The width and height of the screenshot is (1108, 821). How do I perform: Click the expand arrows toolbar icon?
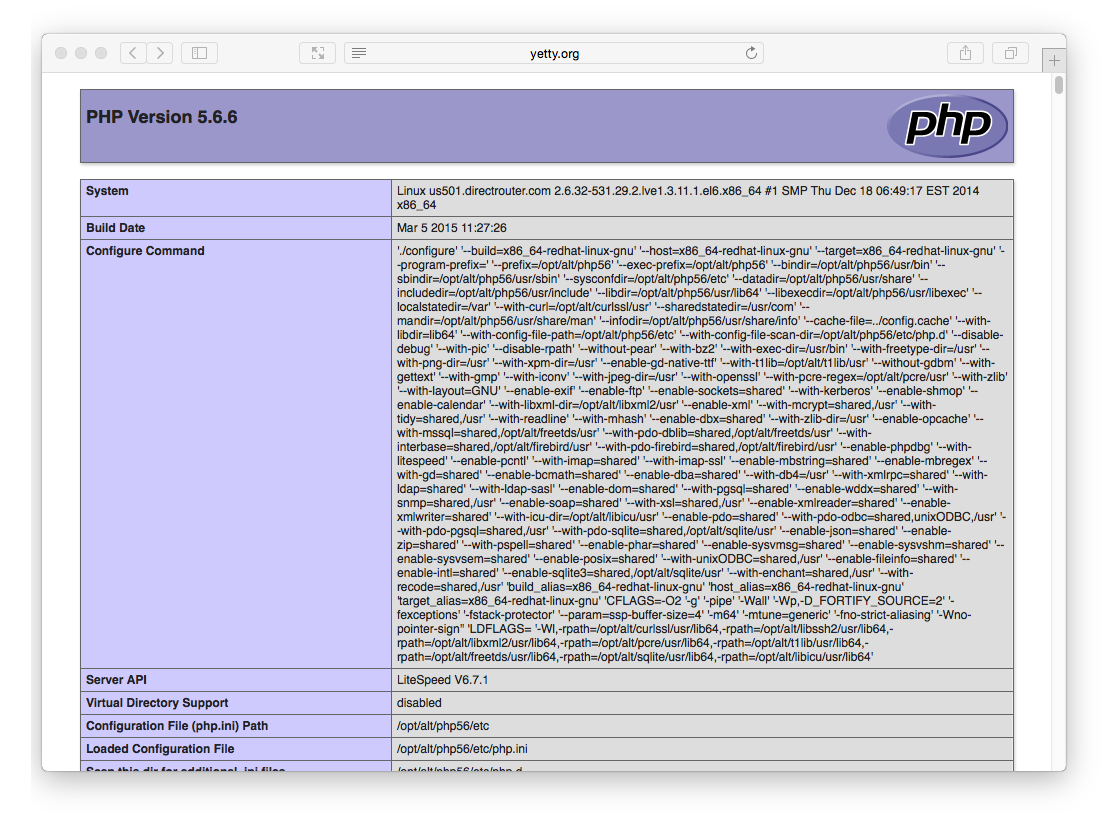[x=317, y=53]
